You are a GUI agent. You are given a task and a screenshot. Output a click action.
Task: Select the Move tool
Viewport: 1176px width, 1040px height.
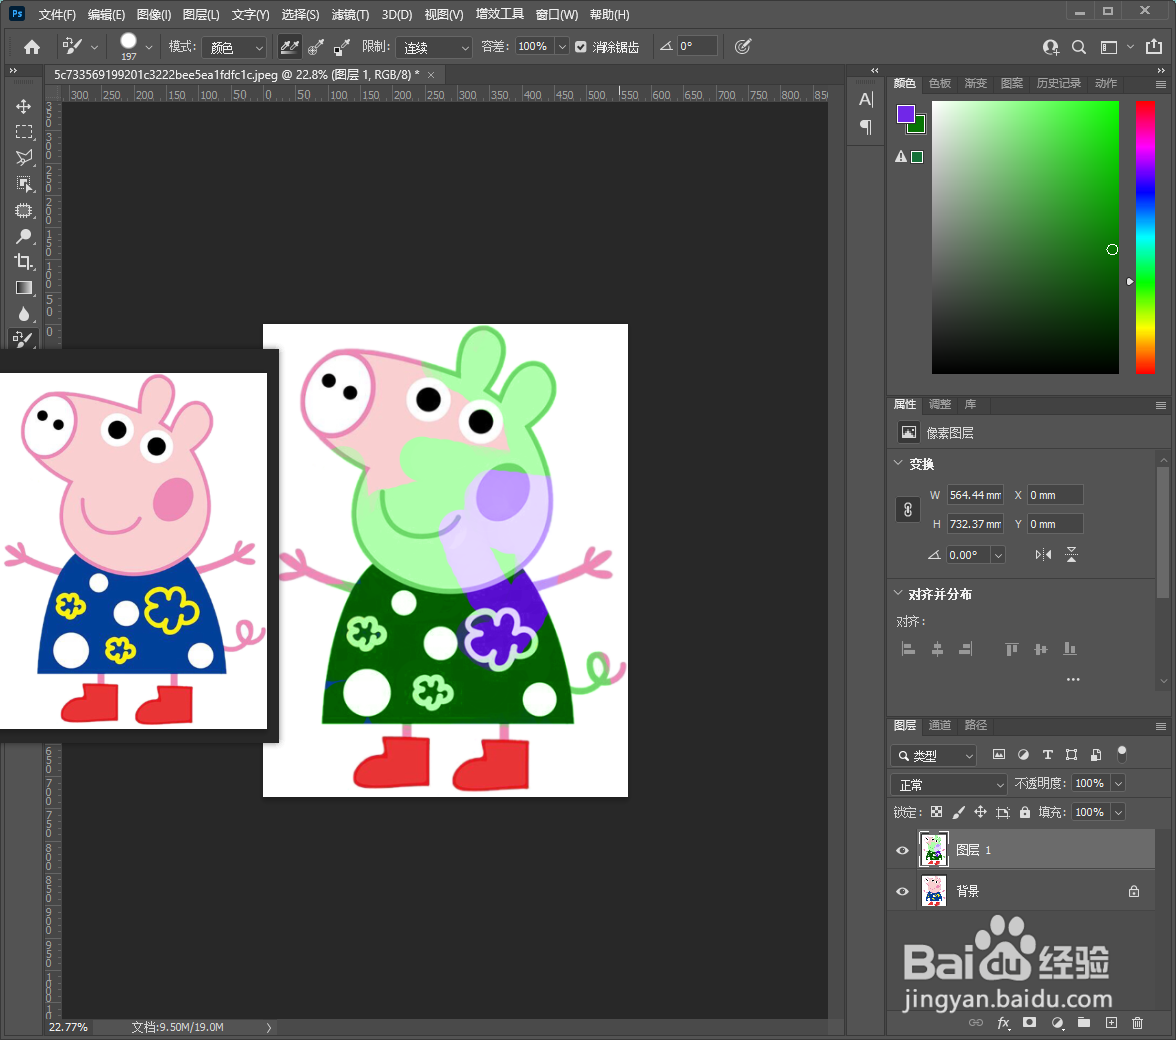pos(24,106)
